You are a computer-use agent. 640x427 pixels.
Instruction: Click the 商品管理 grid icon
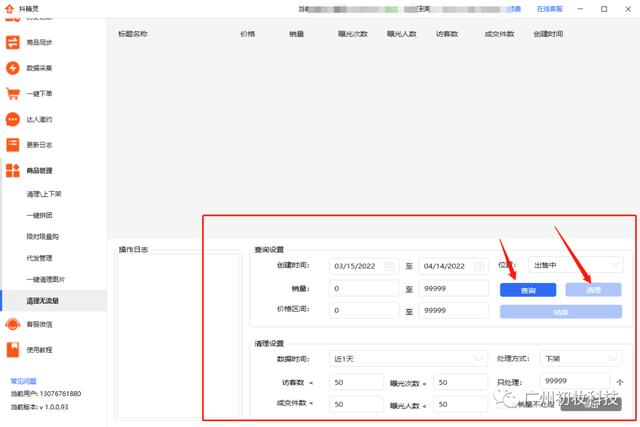13,171
